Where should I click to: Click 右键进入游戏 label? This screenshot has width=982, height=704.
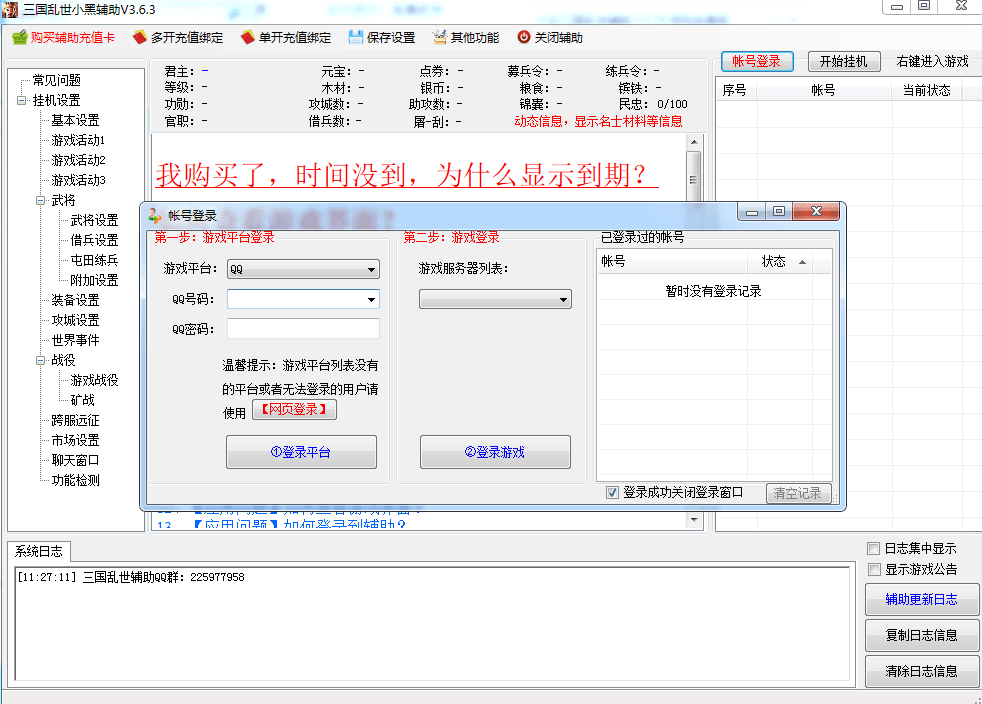pos(932,61)
